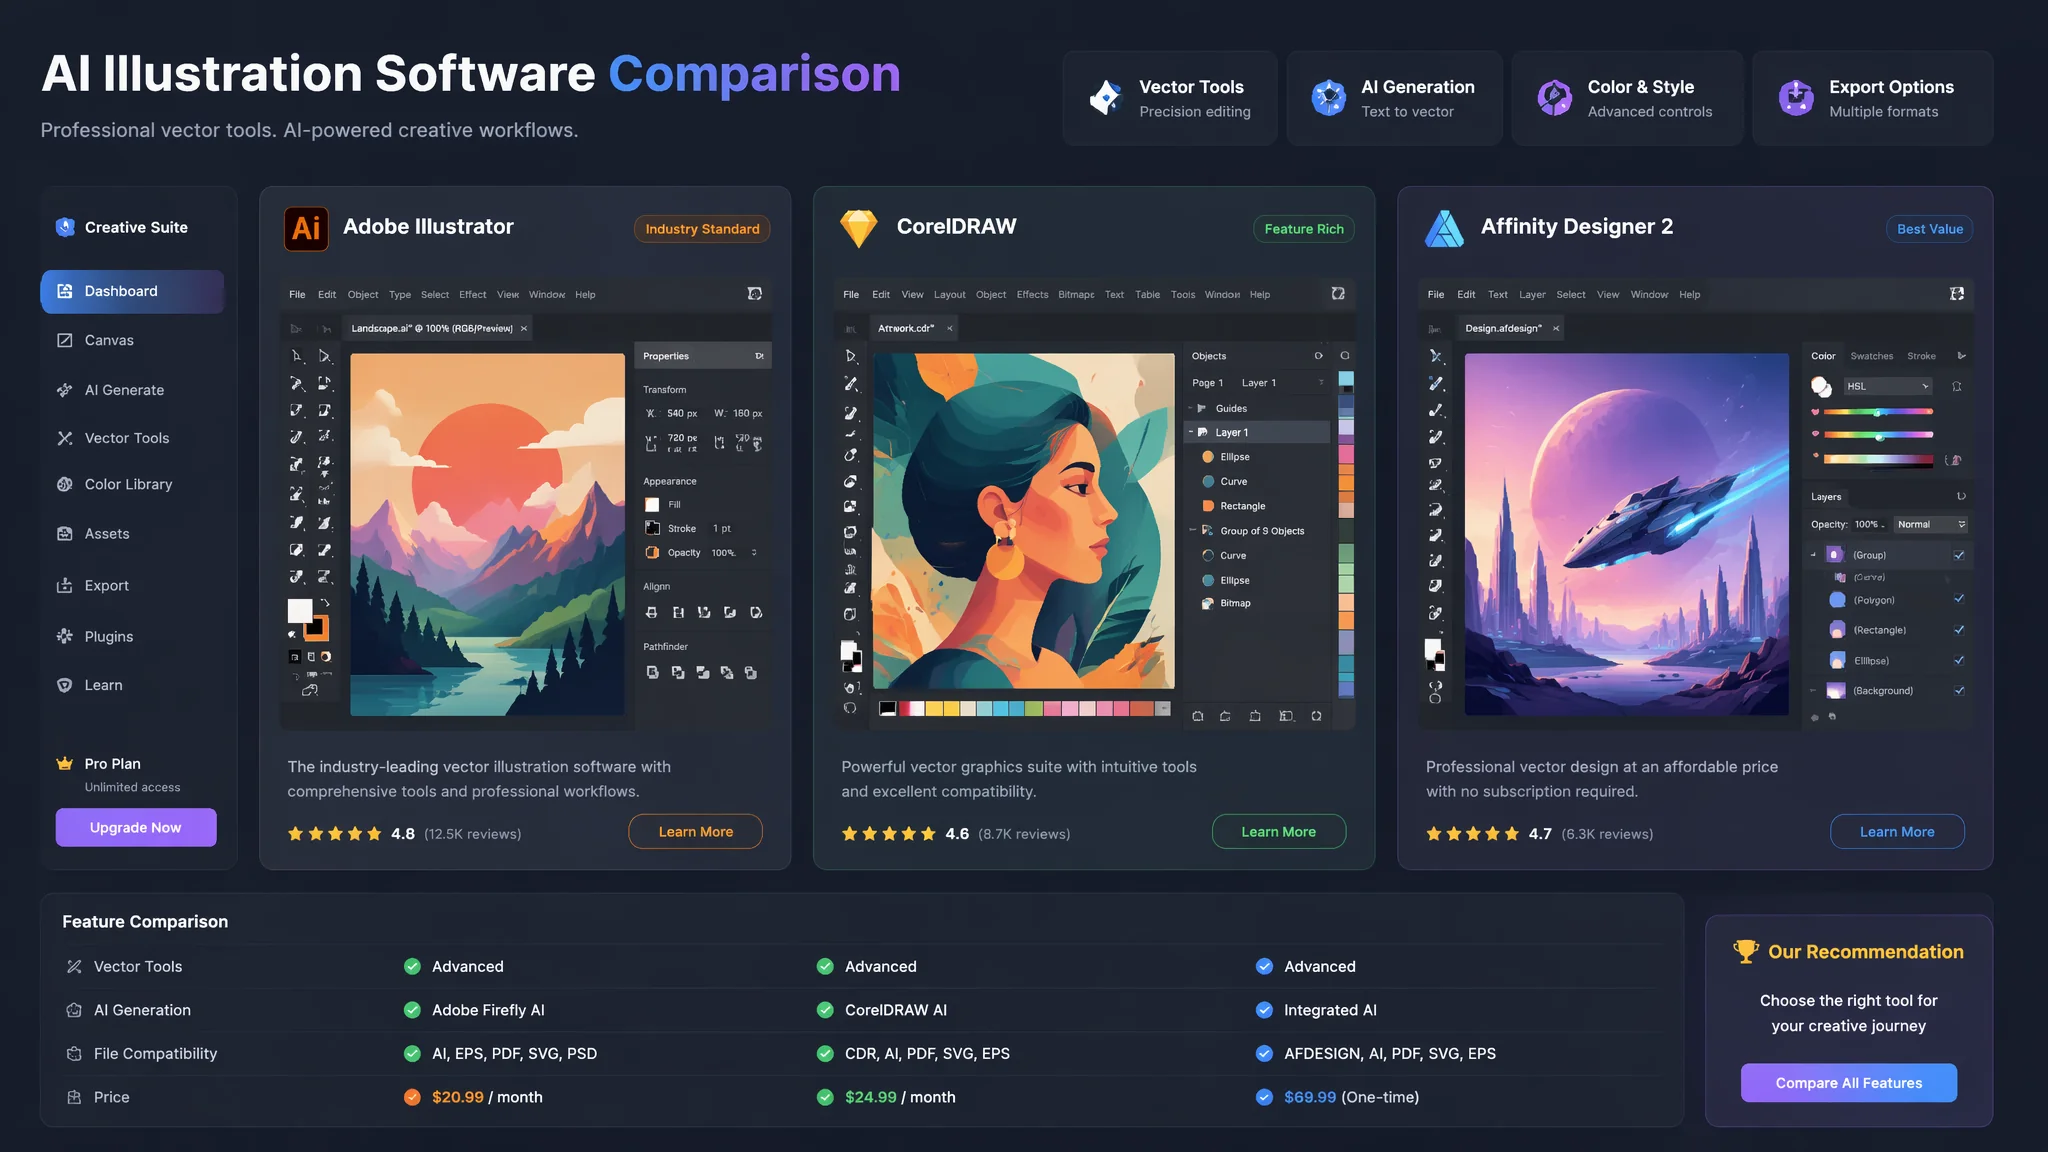Open the Illustrator Properties panel menu icon
This screenshot has width=2048, height=1152.
point(759,356)
